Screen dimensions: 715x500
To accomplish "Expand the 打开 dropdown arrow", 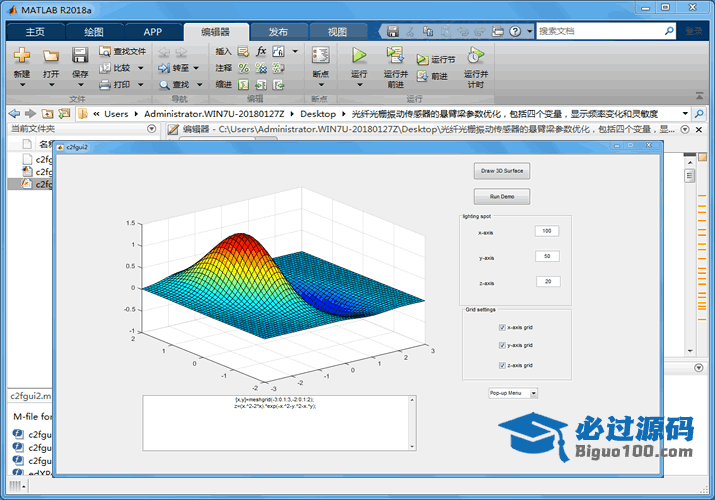I will tap(51, 85).
